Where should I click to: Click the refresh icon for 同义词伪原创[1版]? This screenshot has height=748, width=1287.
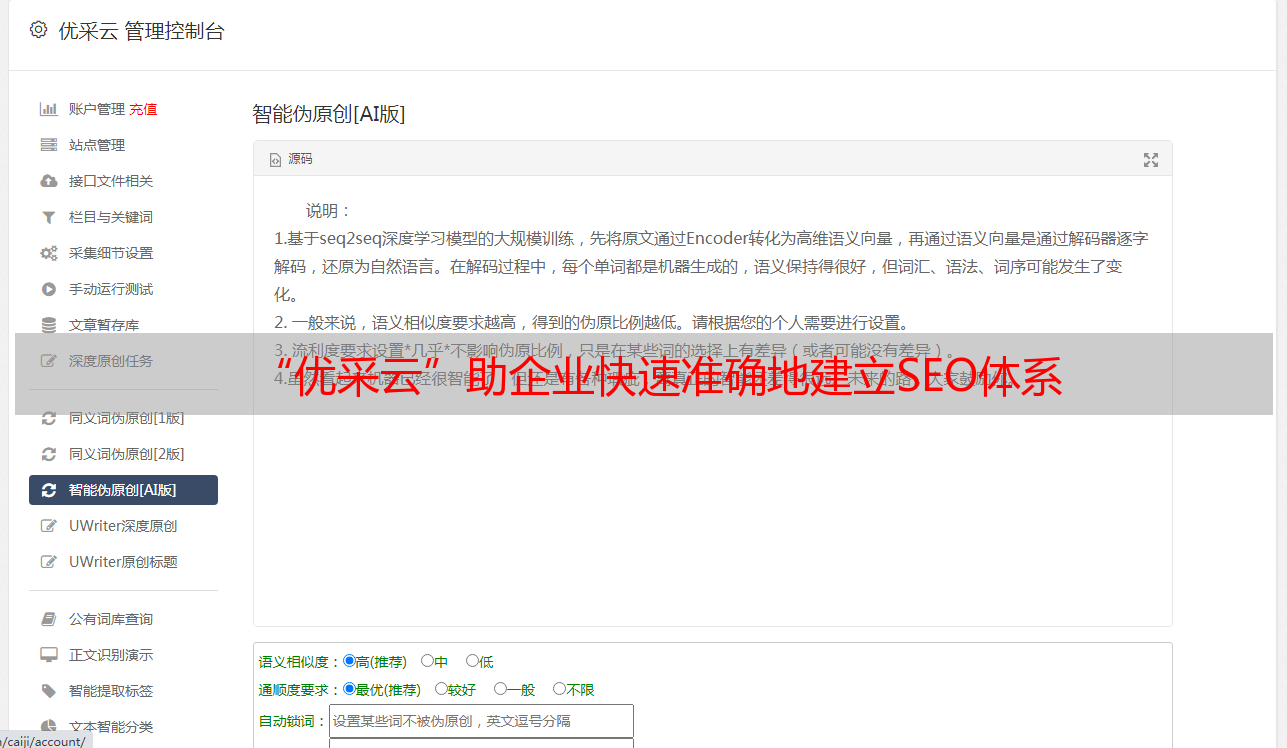[x=48, y=418]
